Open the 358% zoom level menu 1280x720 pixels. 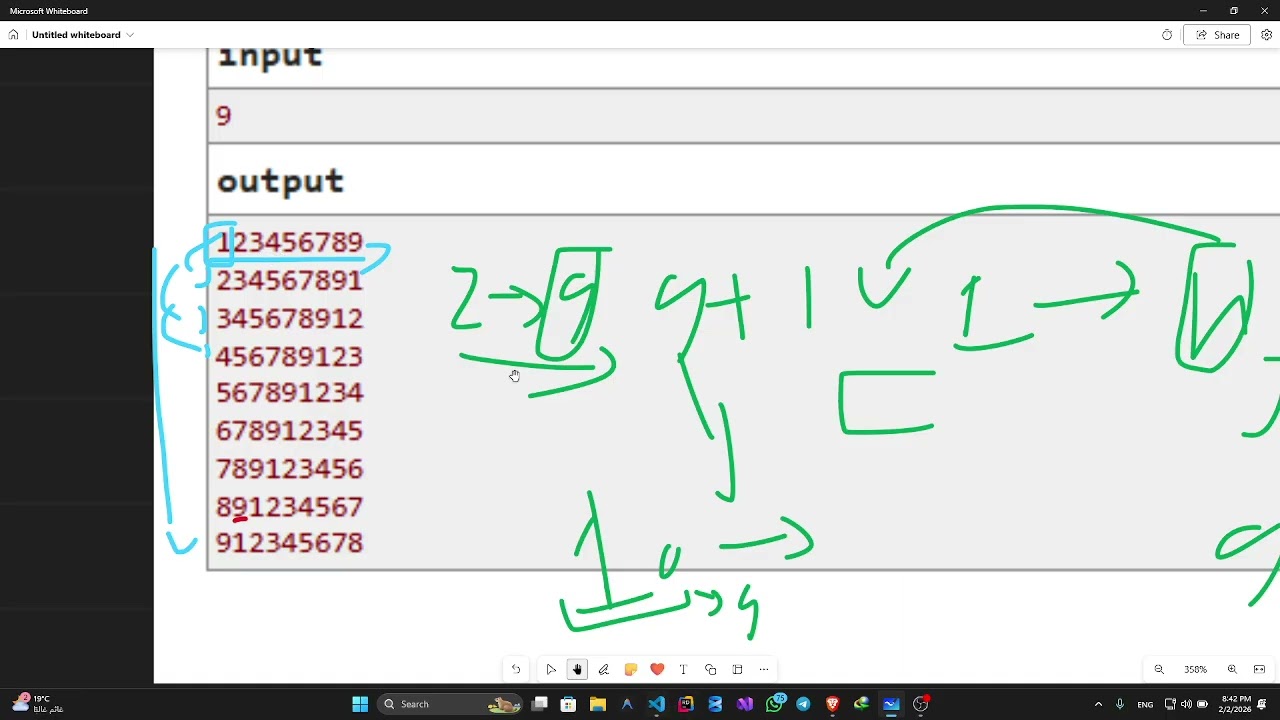coord(1195,669)
